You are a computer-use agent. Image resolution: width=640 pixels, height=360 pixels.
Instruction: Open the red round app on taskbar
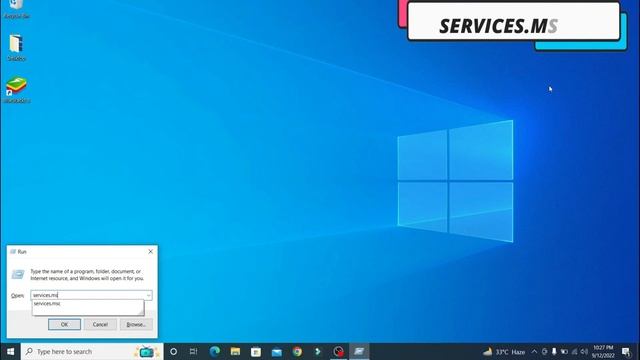click(x=338, y=351)
